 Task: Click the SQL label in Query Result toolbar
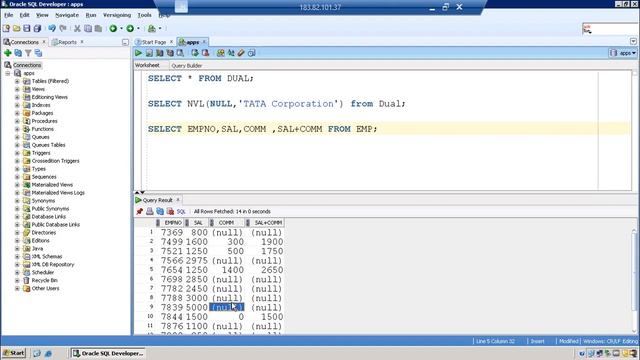coord(181,211)
